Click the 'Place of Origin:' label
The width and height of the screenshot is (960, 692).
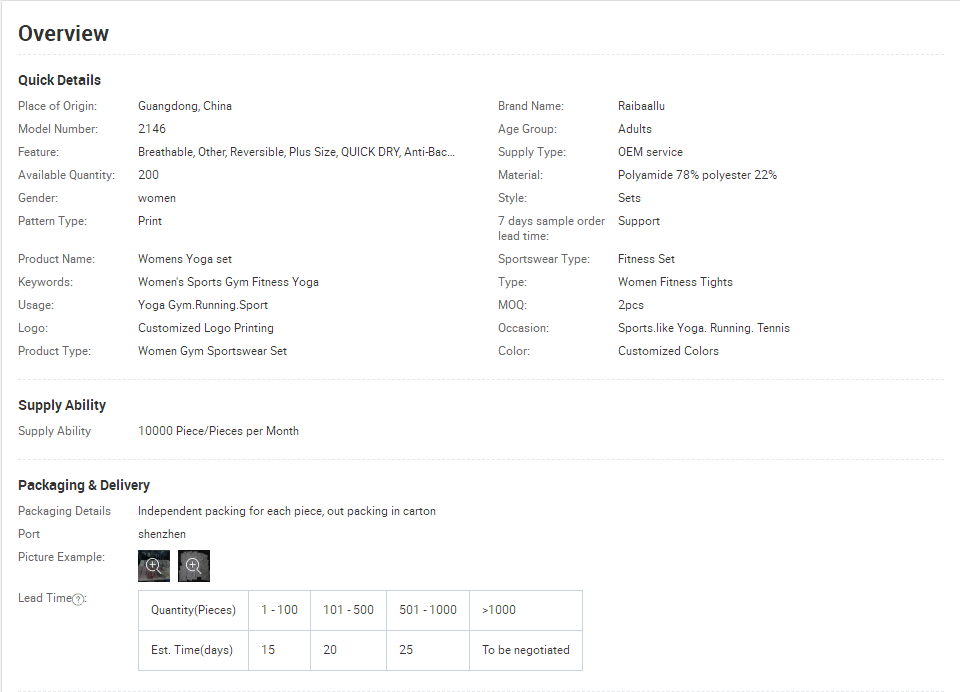pyautogui.click(x=58, y=106)
